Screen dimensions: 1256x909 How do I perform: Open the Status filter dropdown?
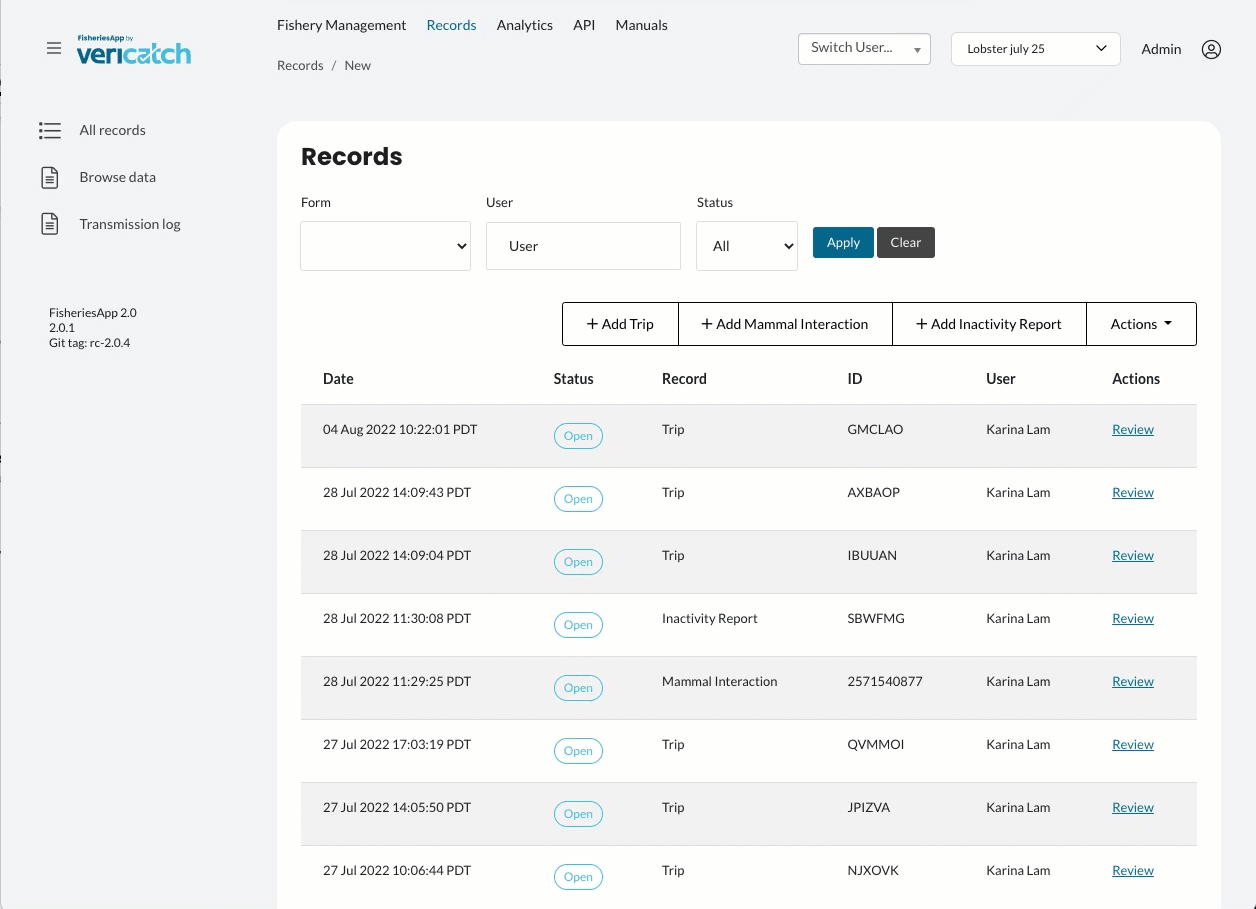746,246
